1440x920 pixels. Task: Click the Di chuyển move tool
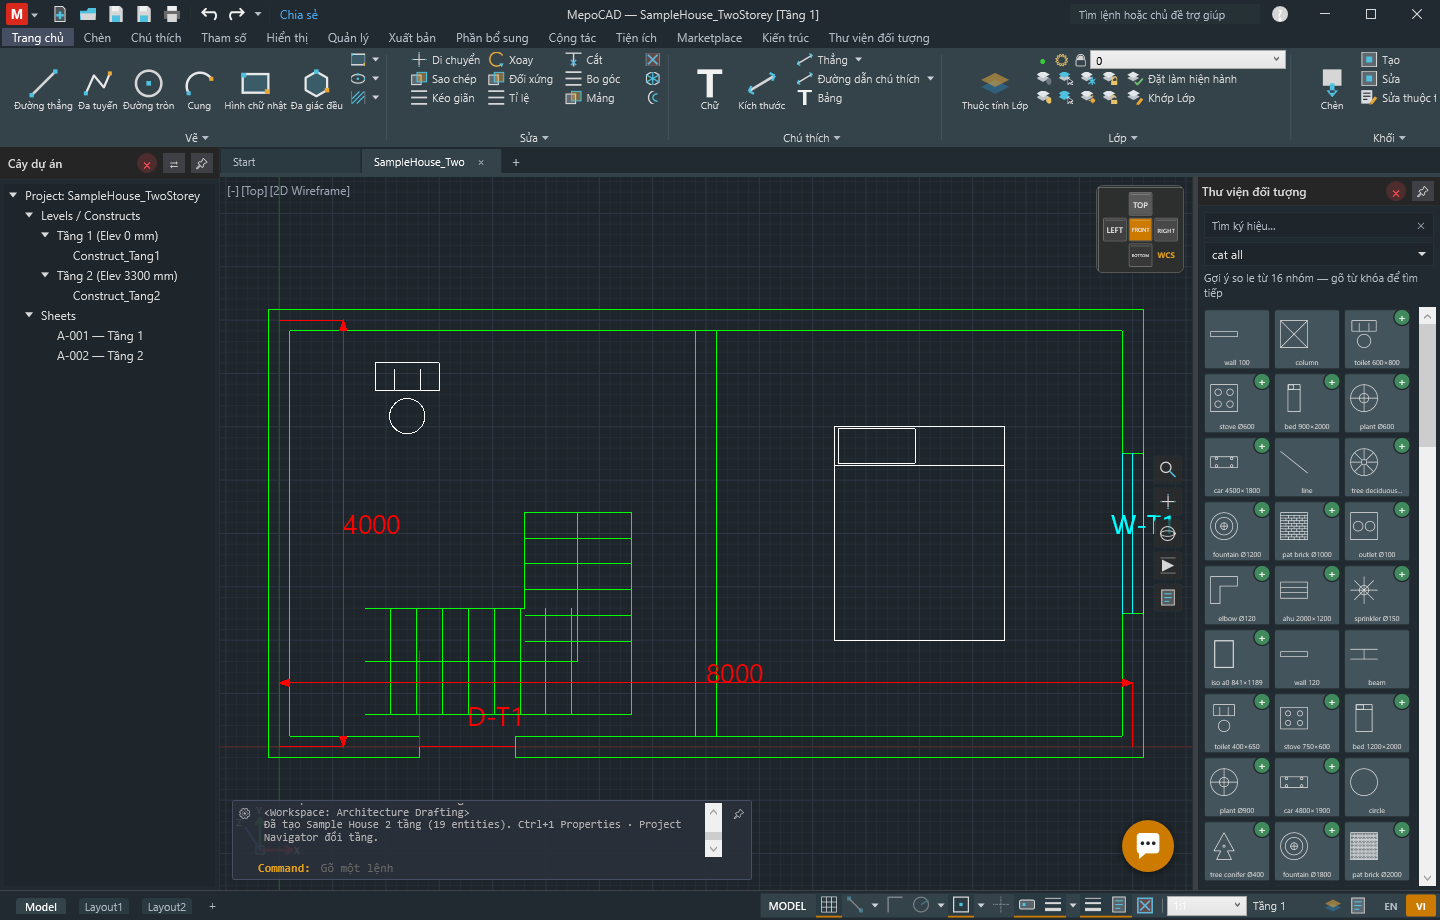(x=445, y=60)
